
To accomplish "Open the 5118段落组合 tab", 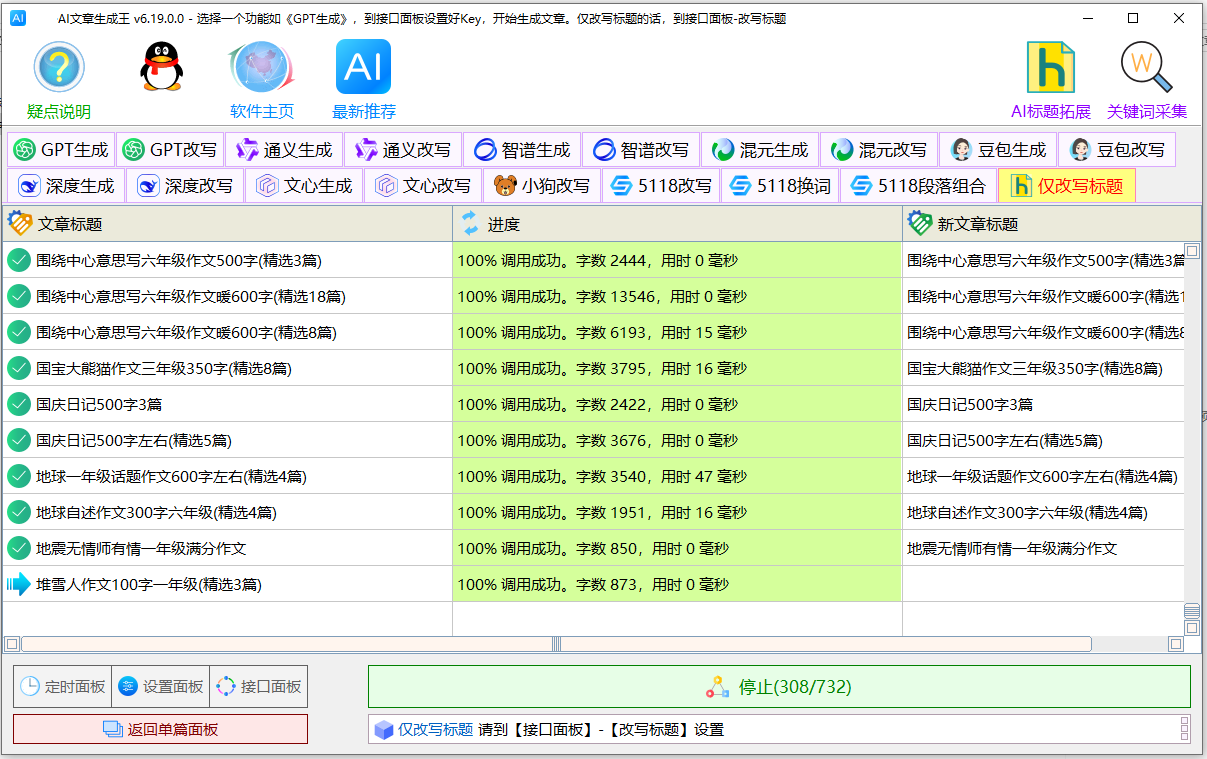I will point(918,185).
